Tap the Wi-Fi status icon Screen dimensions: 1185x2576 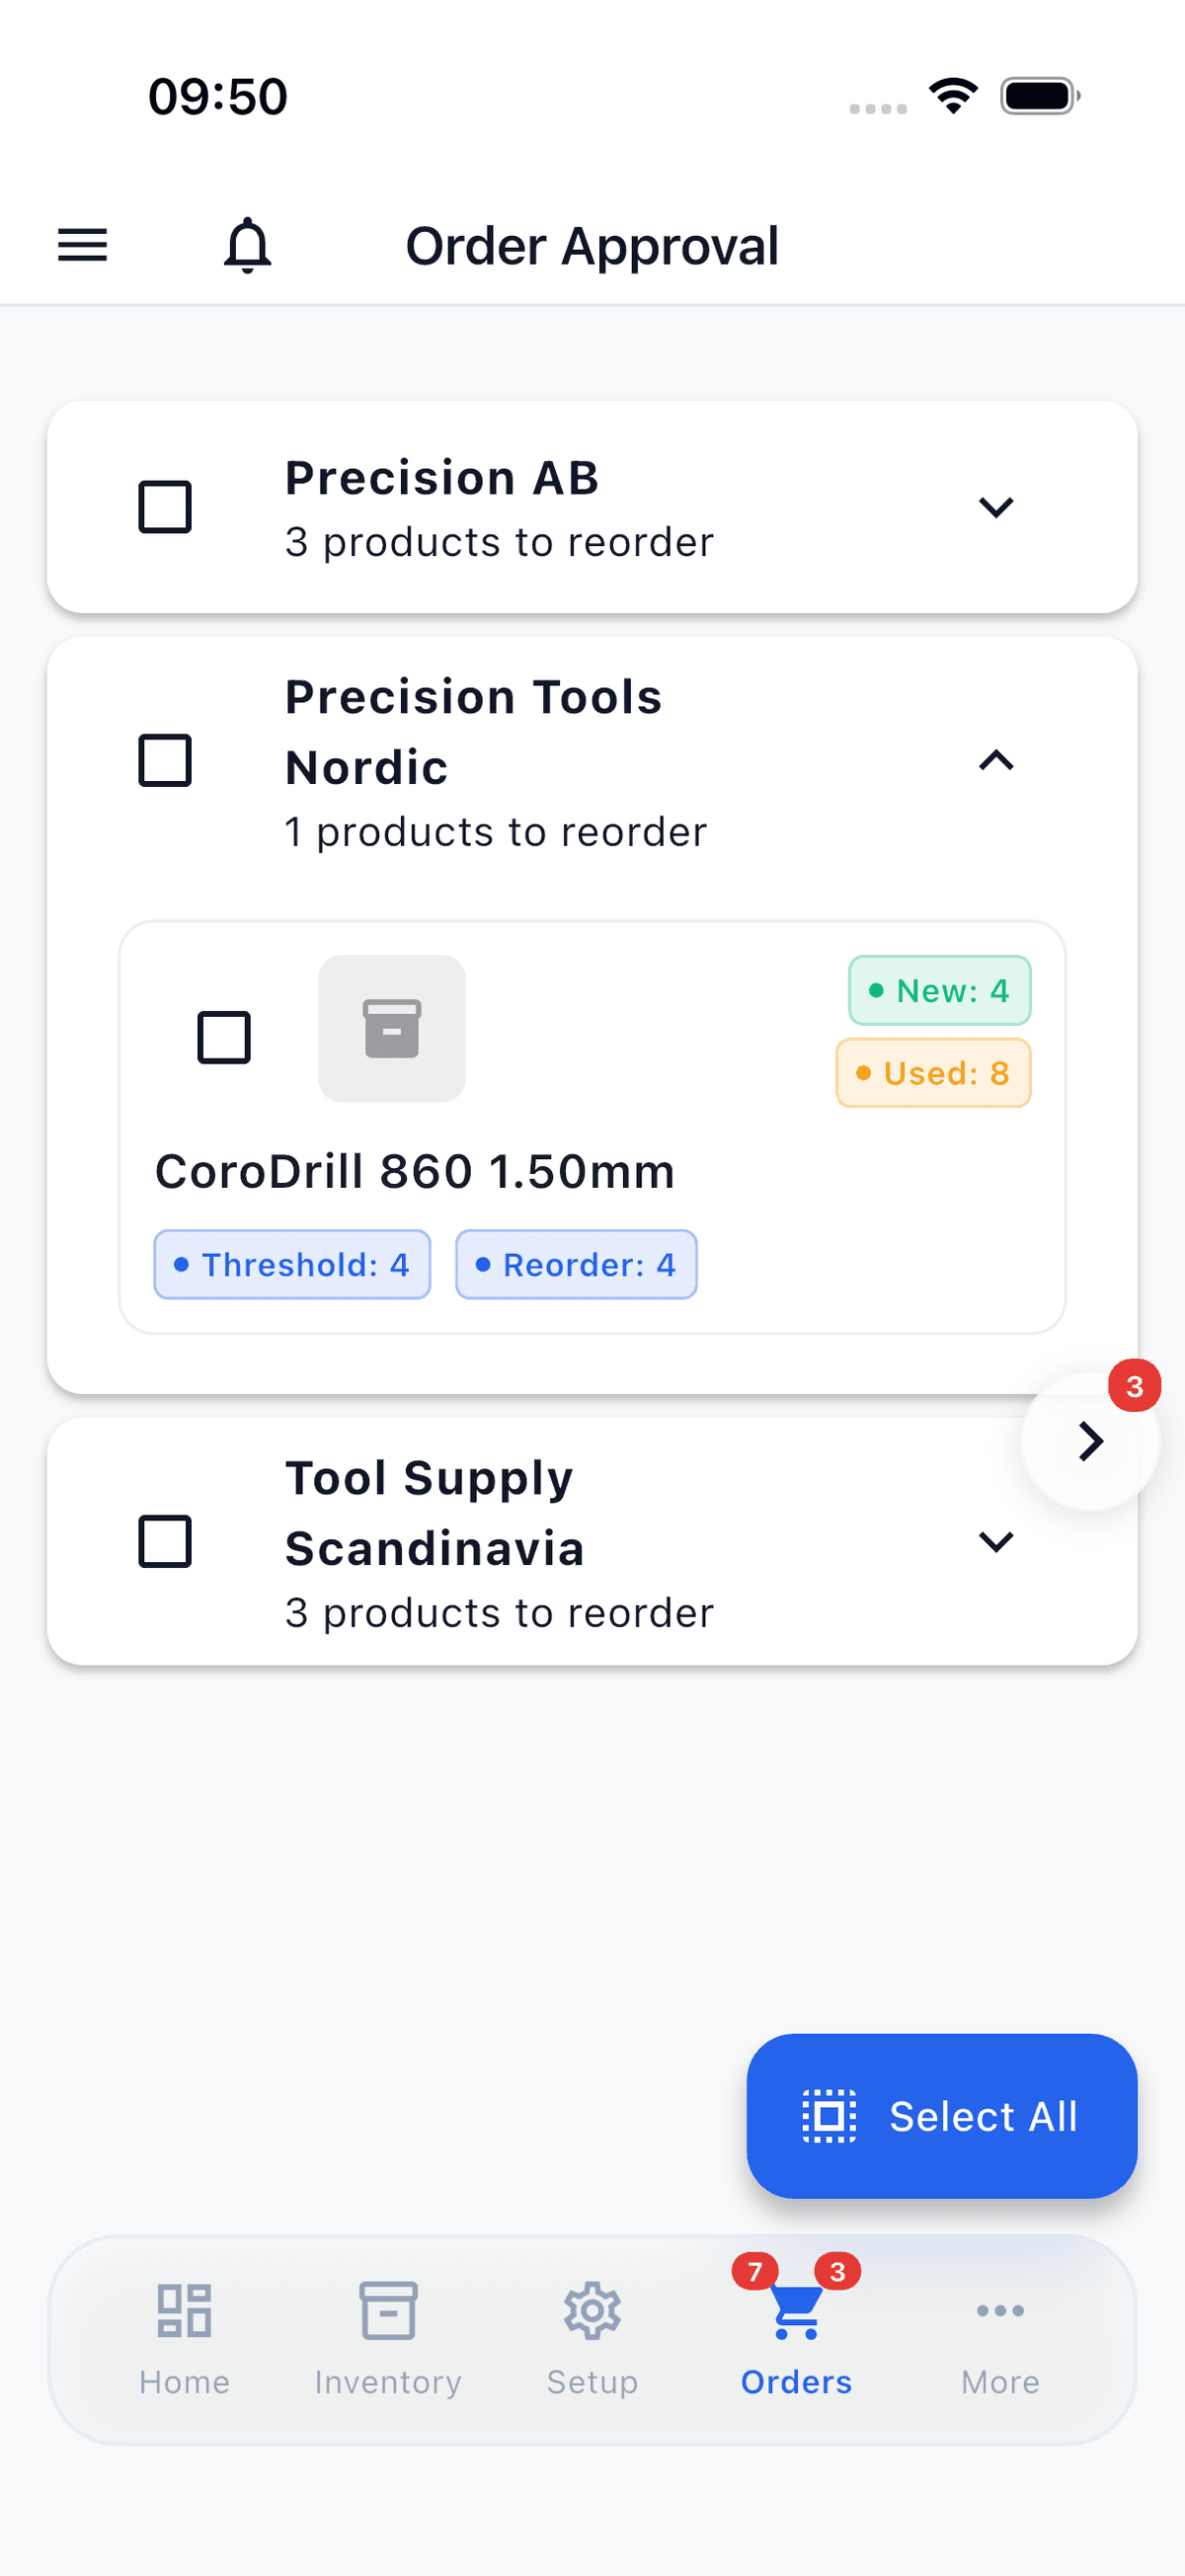(953, 96)
